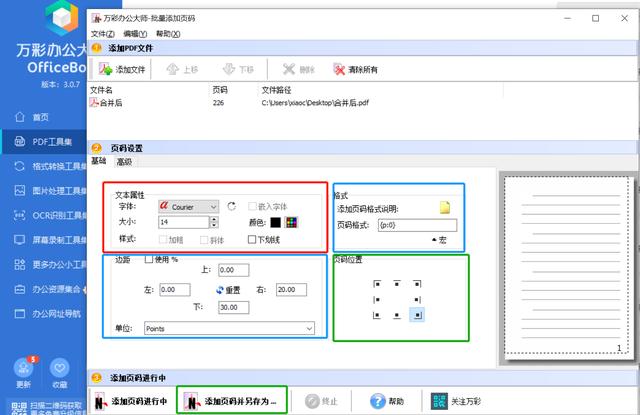The height and width of the screenshot is (415, 640).
Task: Click the OfficeBox hexagon logo
Action: pos(62,17)
